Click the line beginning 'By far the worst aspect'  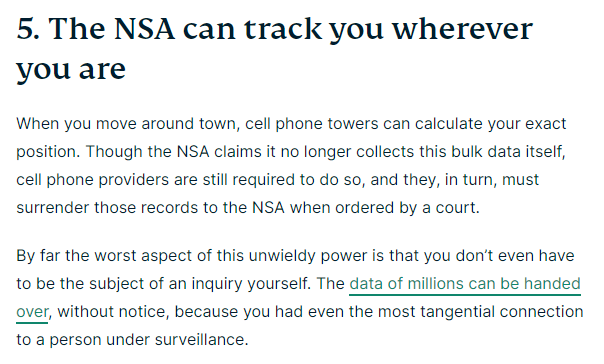click(x=295, y=256)
